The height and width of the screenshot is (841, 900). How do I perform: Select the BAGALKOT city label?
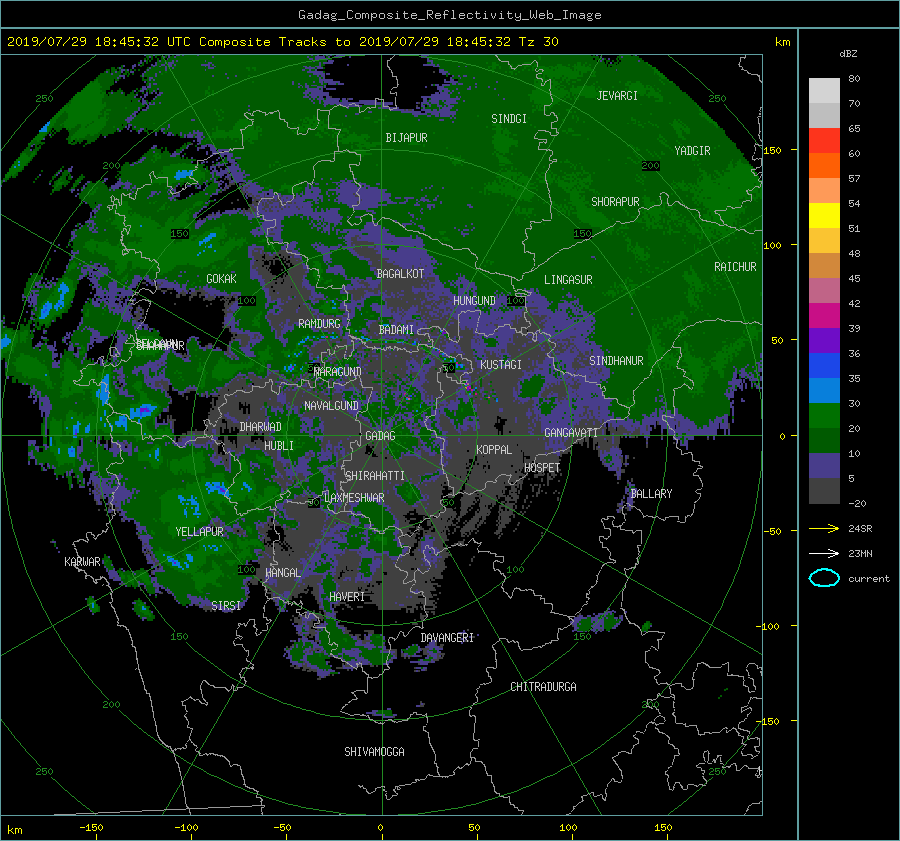[400, 274]
